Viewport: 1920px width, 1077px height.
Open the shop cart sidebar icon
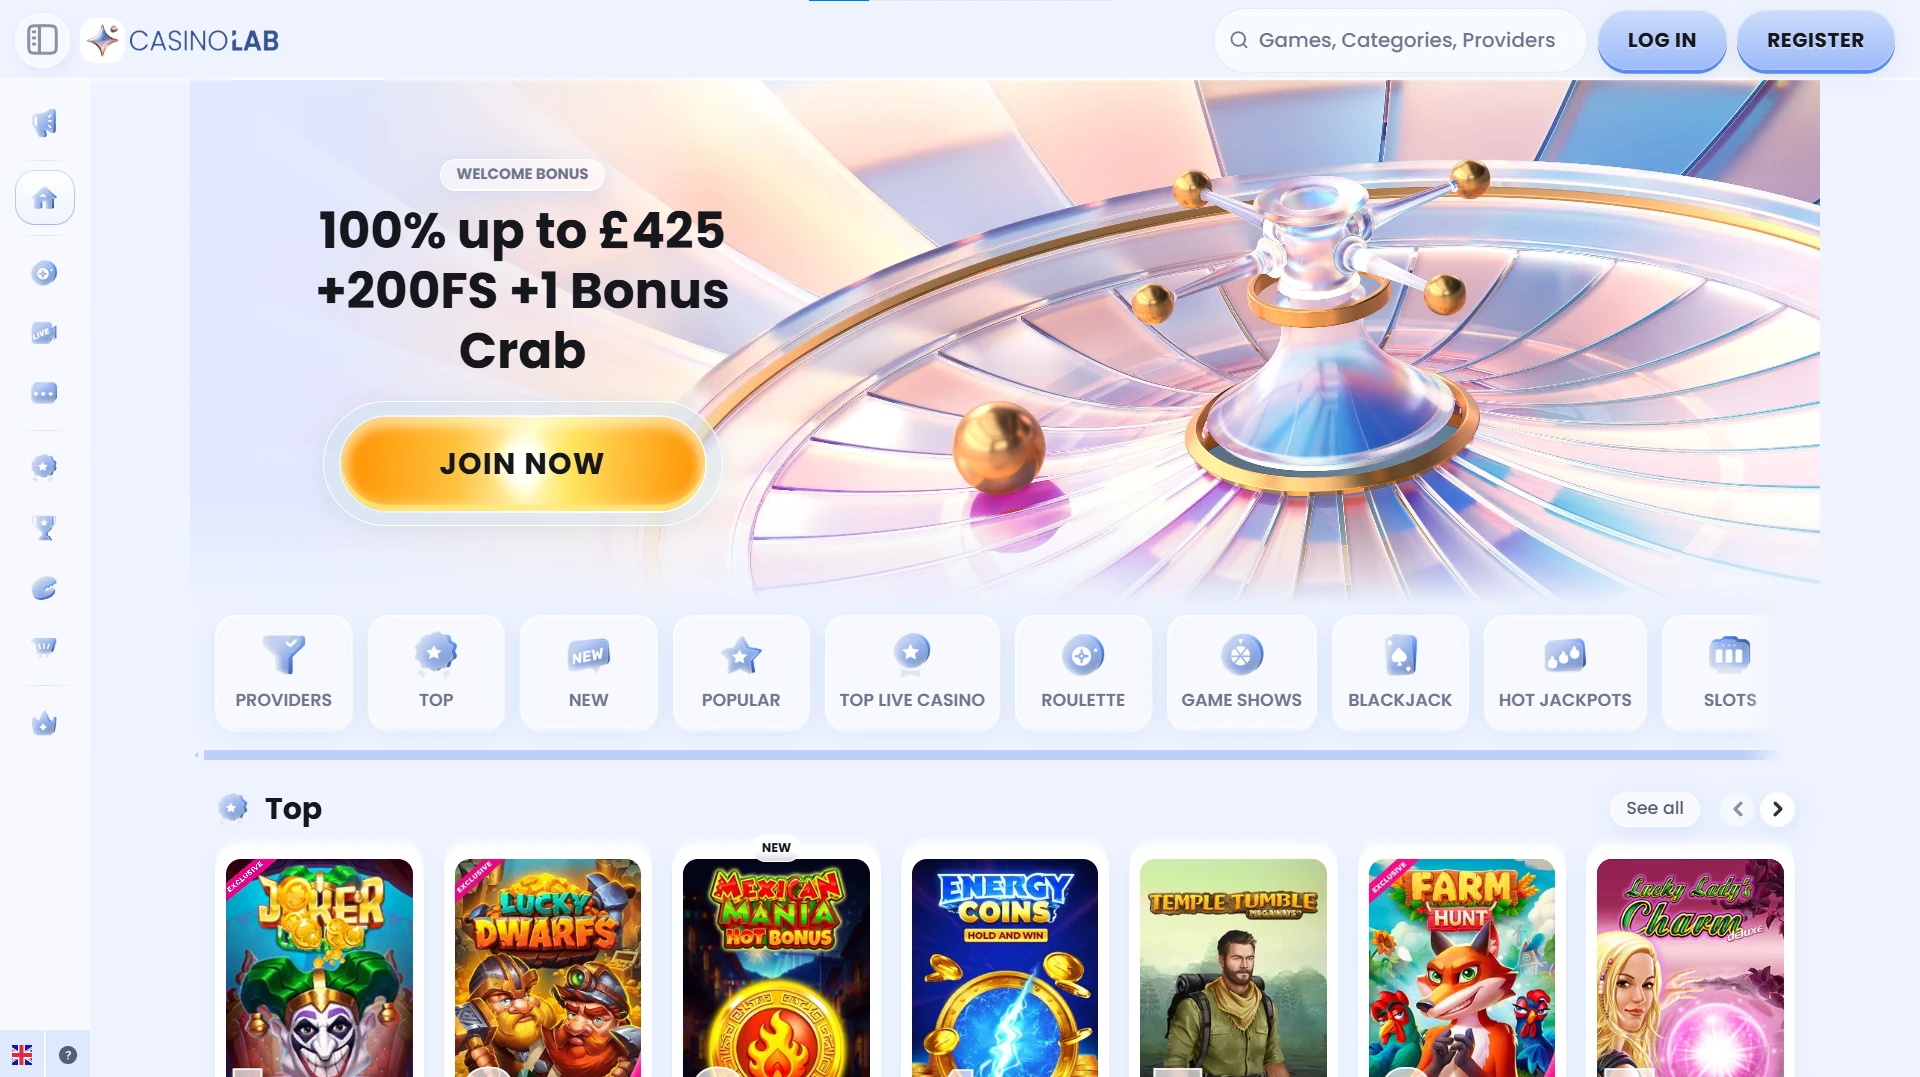click(x=44, y=647)
